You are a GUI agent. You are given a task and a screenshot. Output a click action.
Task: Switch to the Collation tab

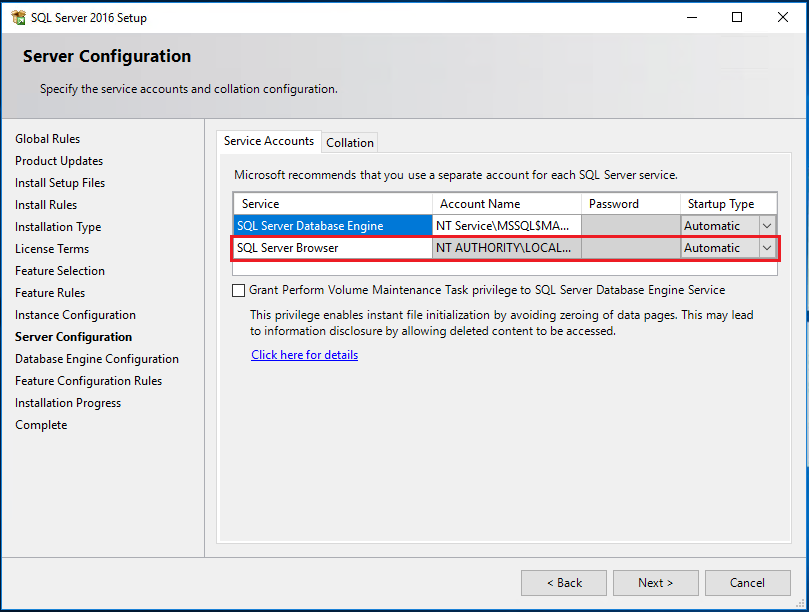[x=350, y=143]
